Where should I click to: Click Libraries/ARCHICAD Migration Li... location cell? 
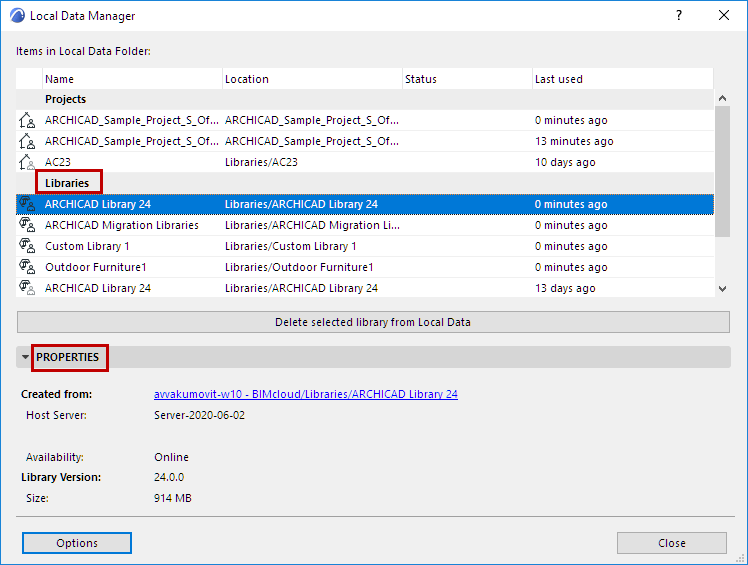[312, 225]
